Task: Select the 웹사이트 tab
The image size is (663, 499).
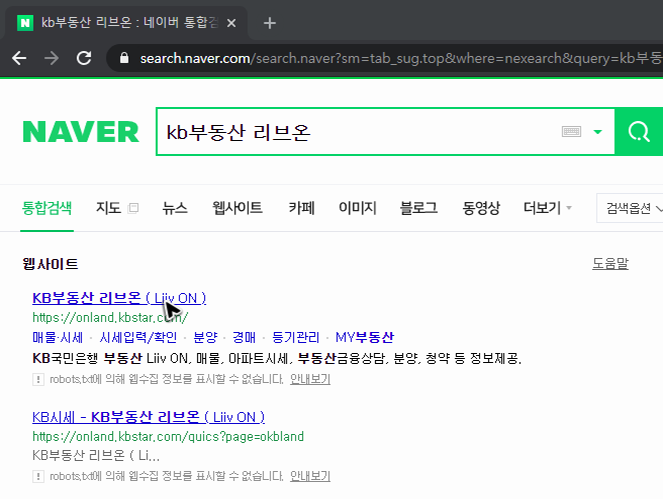Action: [237, 208]
